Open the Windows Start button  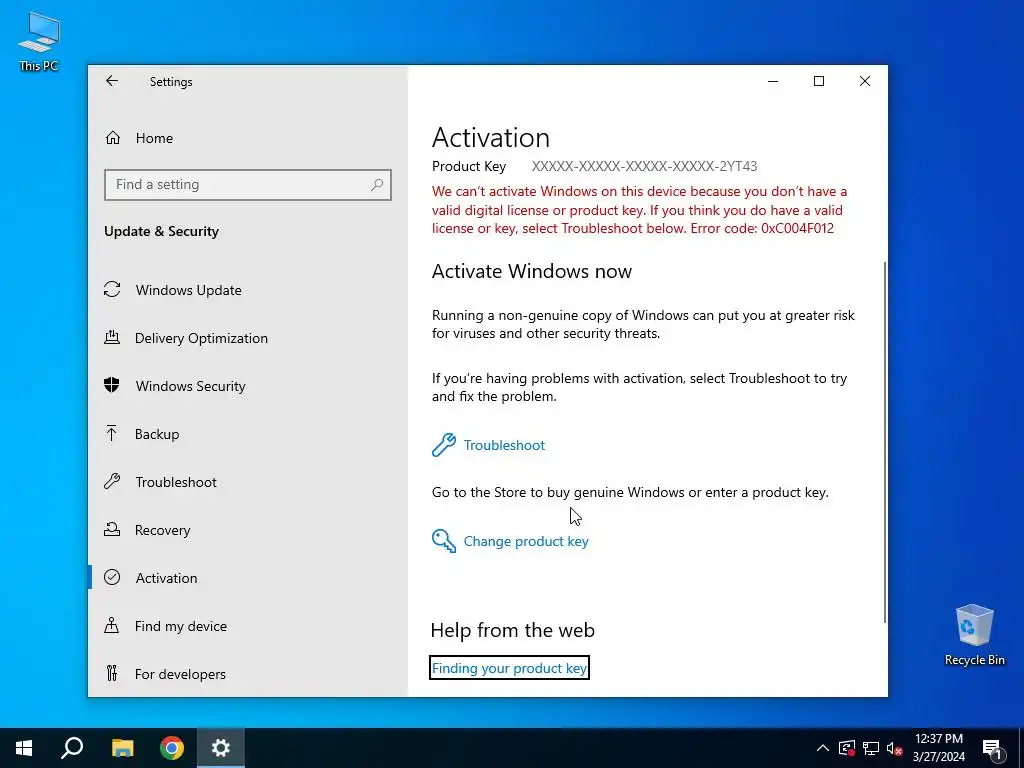24,748
